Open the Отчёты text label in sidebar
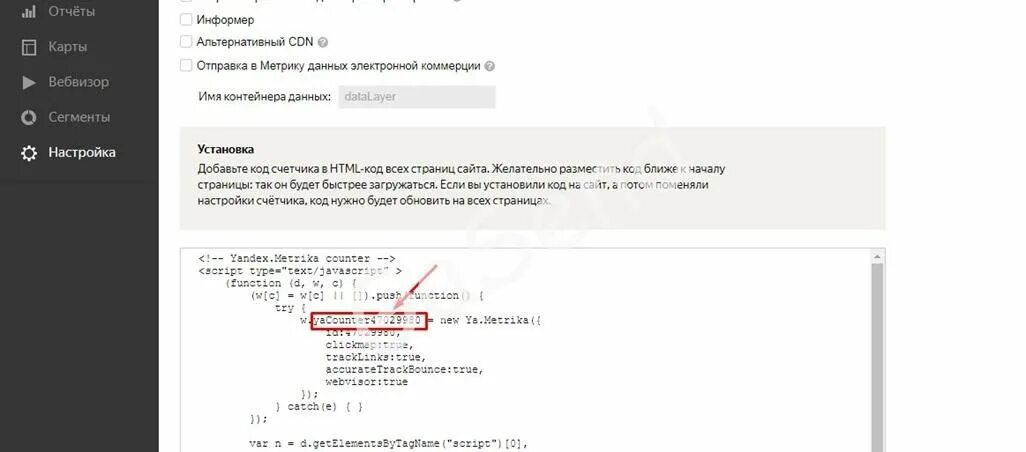Screen dimensions: 1026x452 click(71, 12)
